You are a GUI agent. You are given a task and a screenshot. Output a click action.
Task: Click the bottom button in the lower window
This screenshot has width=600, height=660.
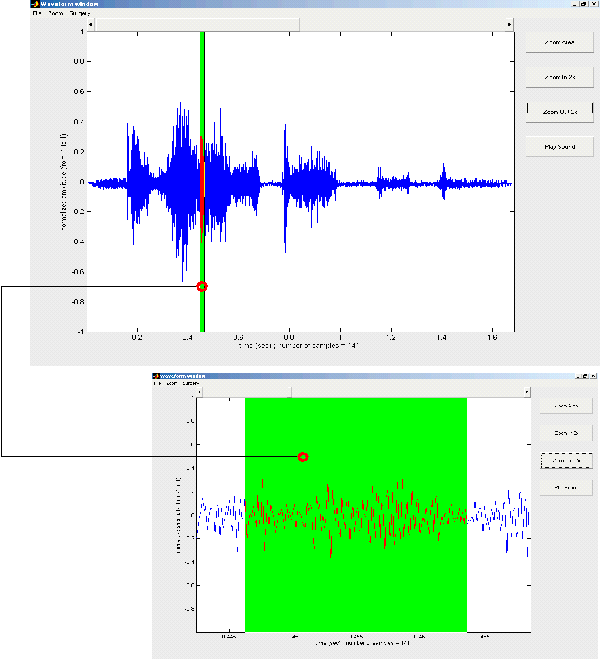(x=565, y=488)
